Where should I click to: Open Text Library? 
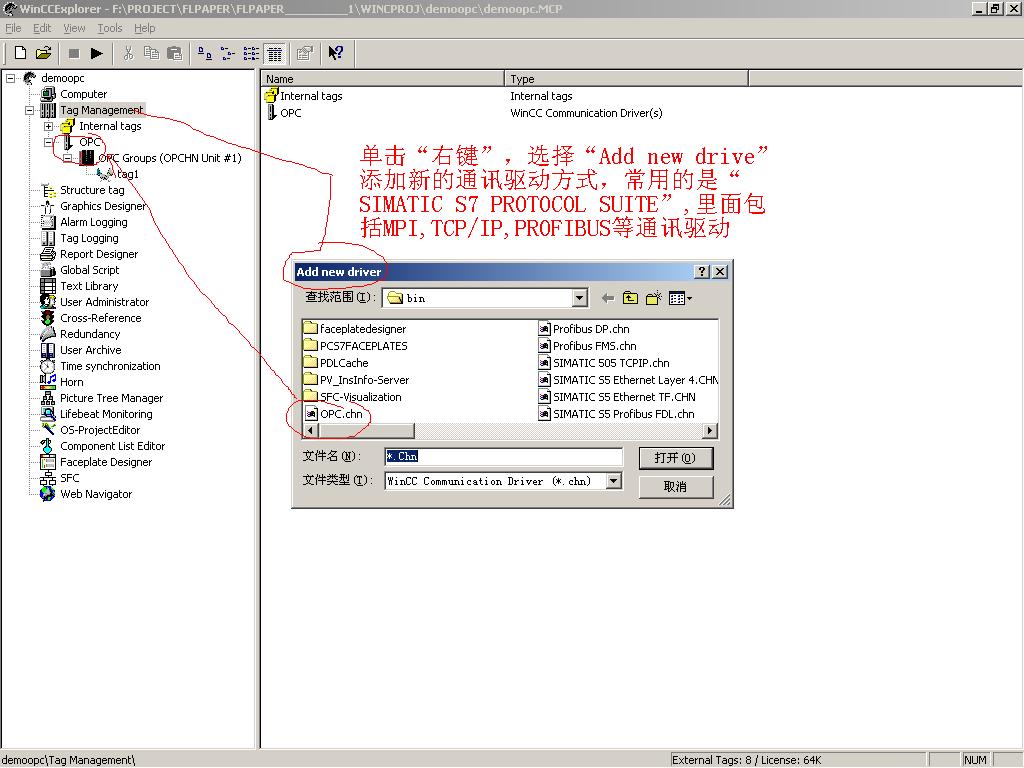89,286
